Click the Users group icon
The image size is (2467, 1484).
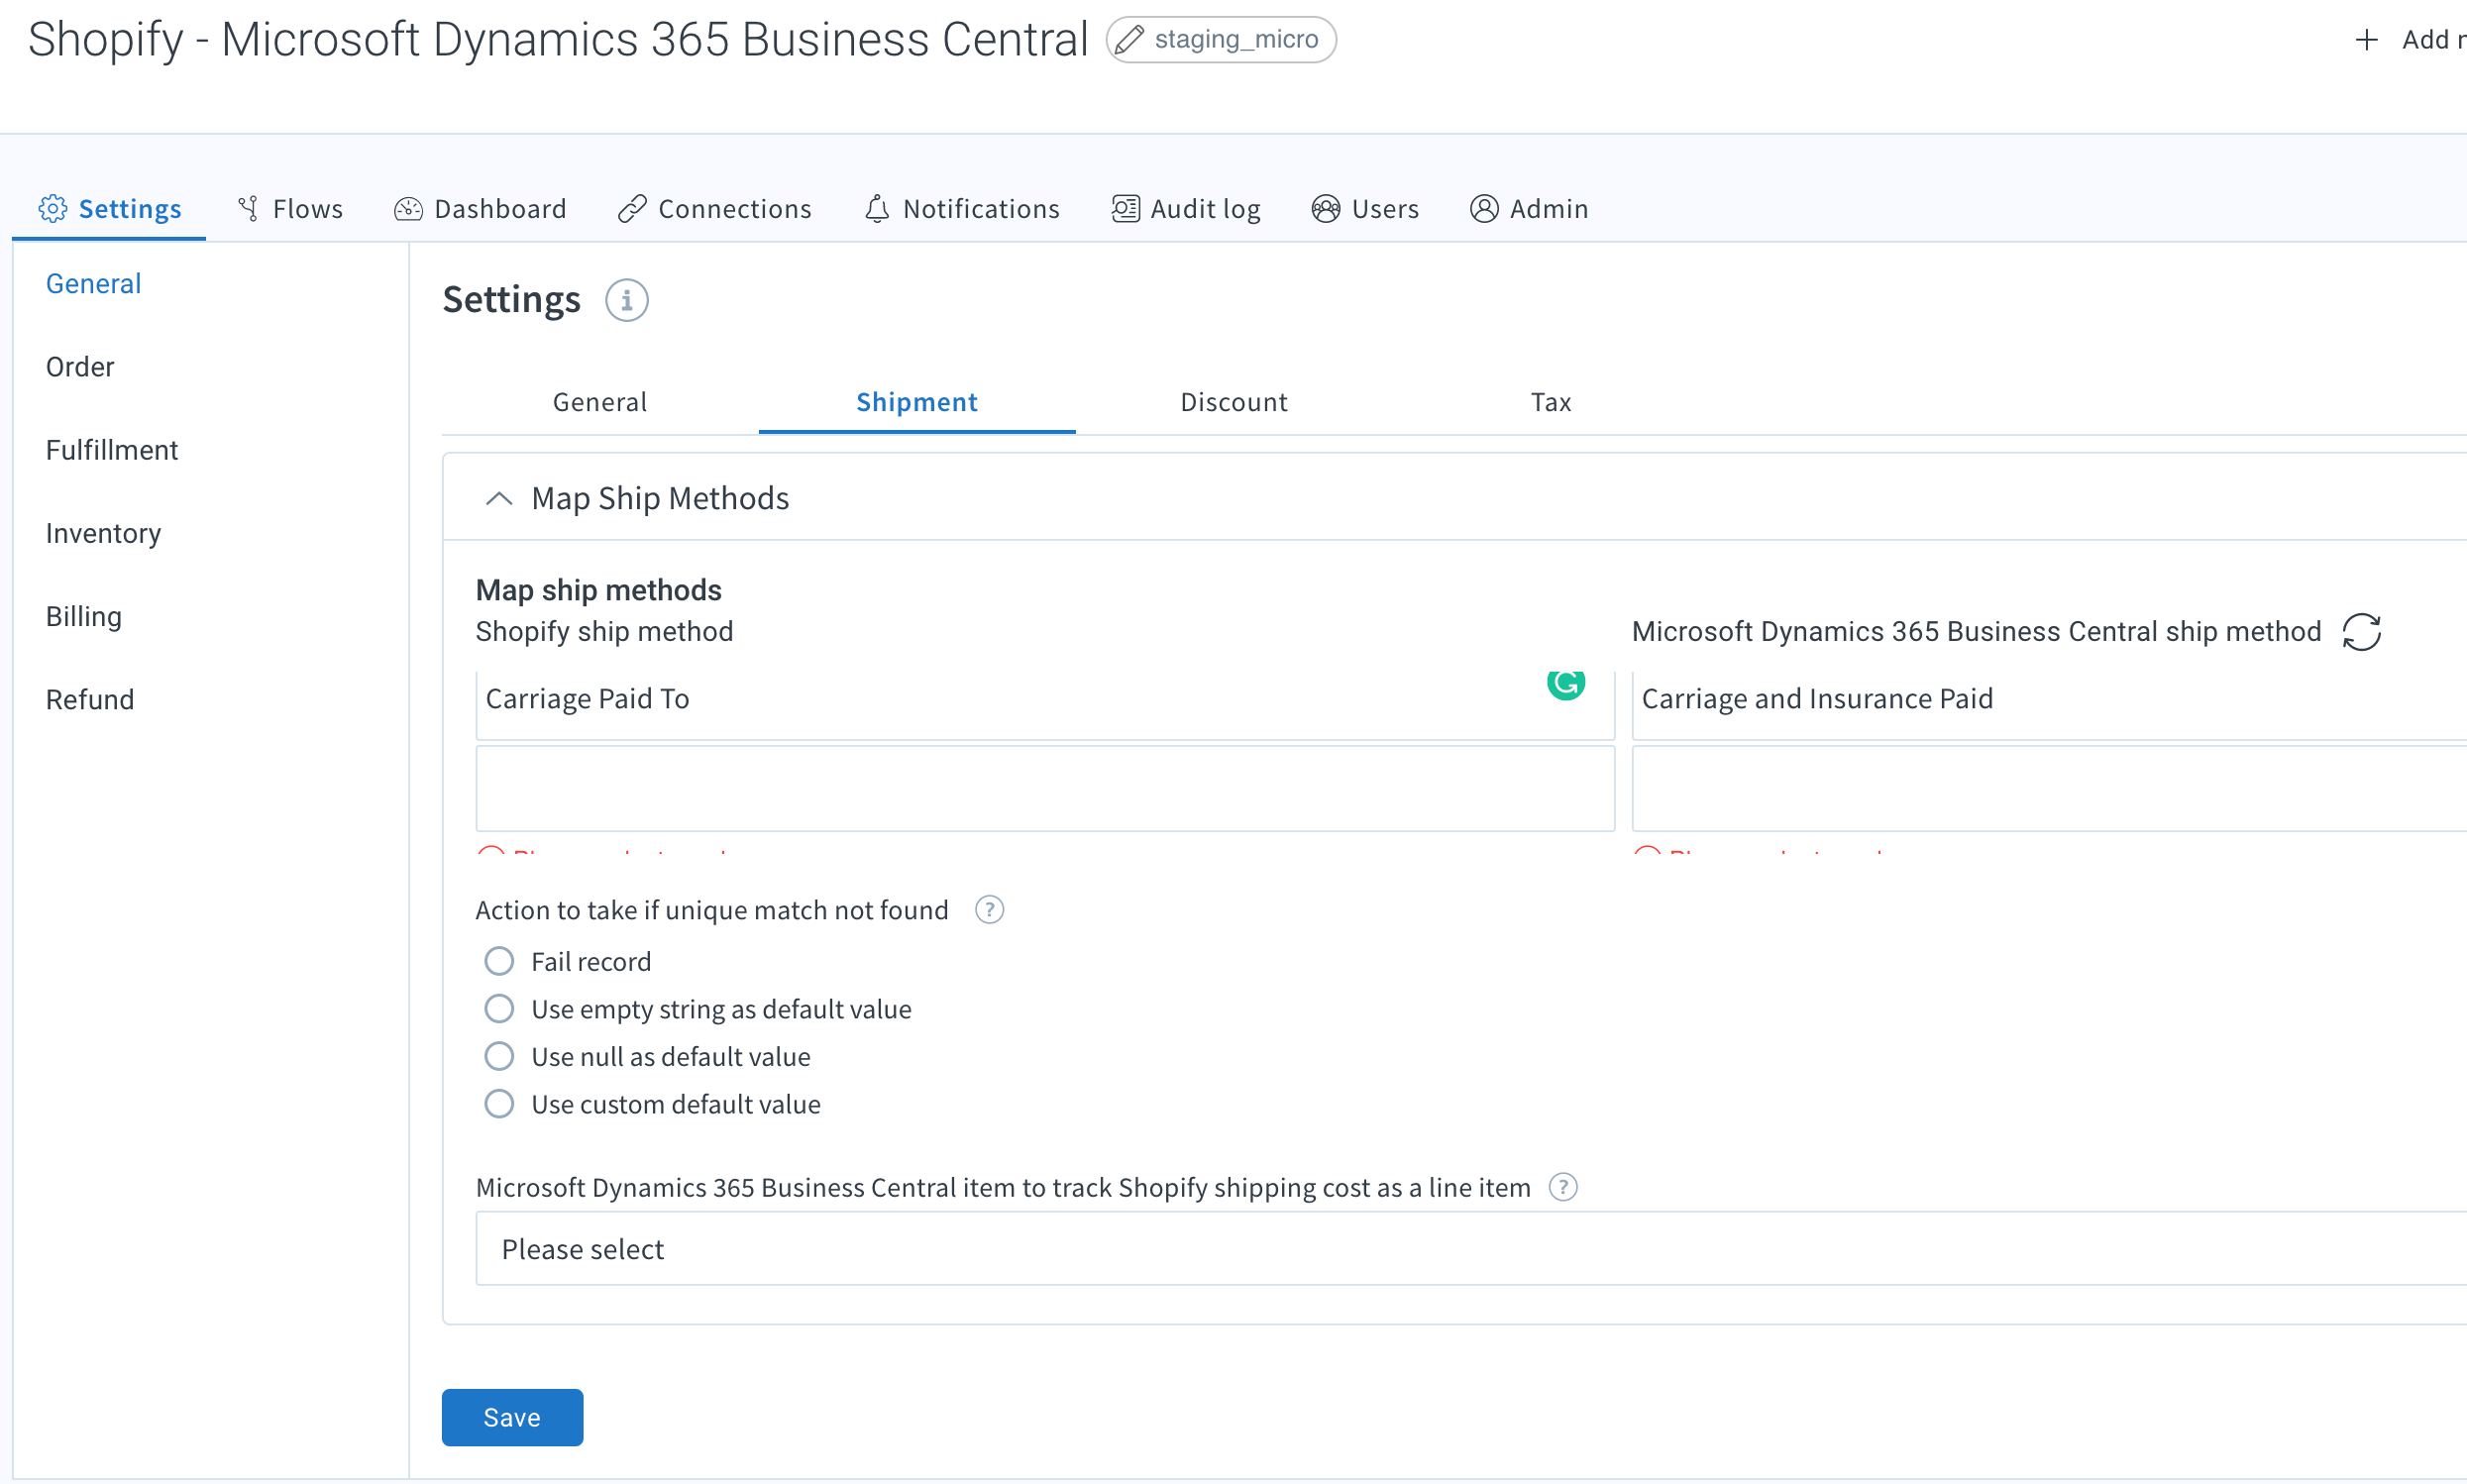point(1326,208)
